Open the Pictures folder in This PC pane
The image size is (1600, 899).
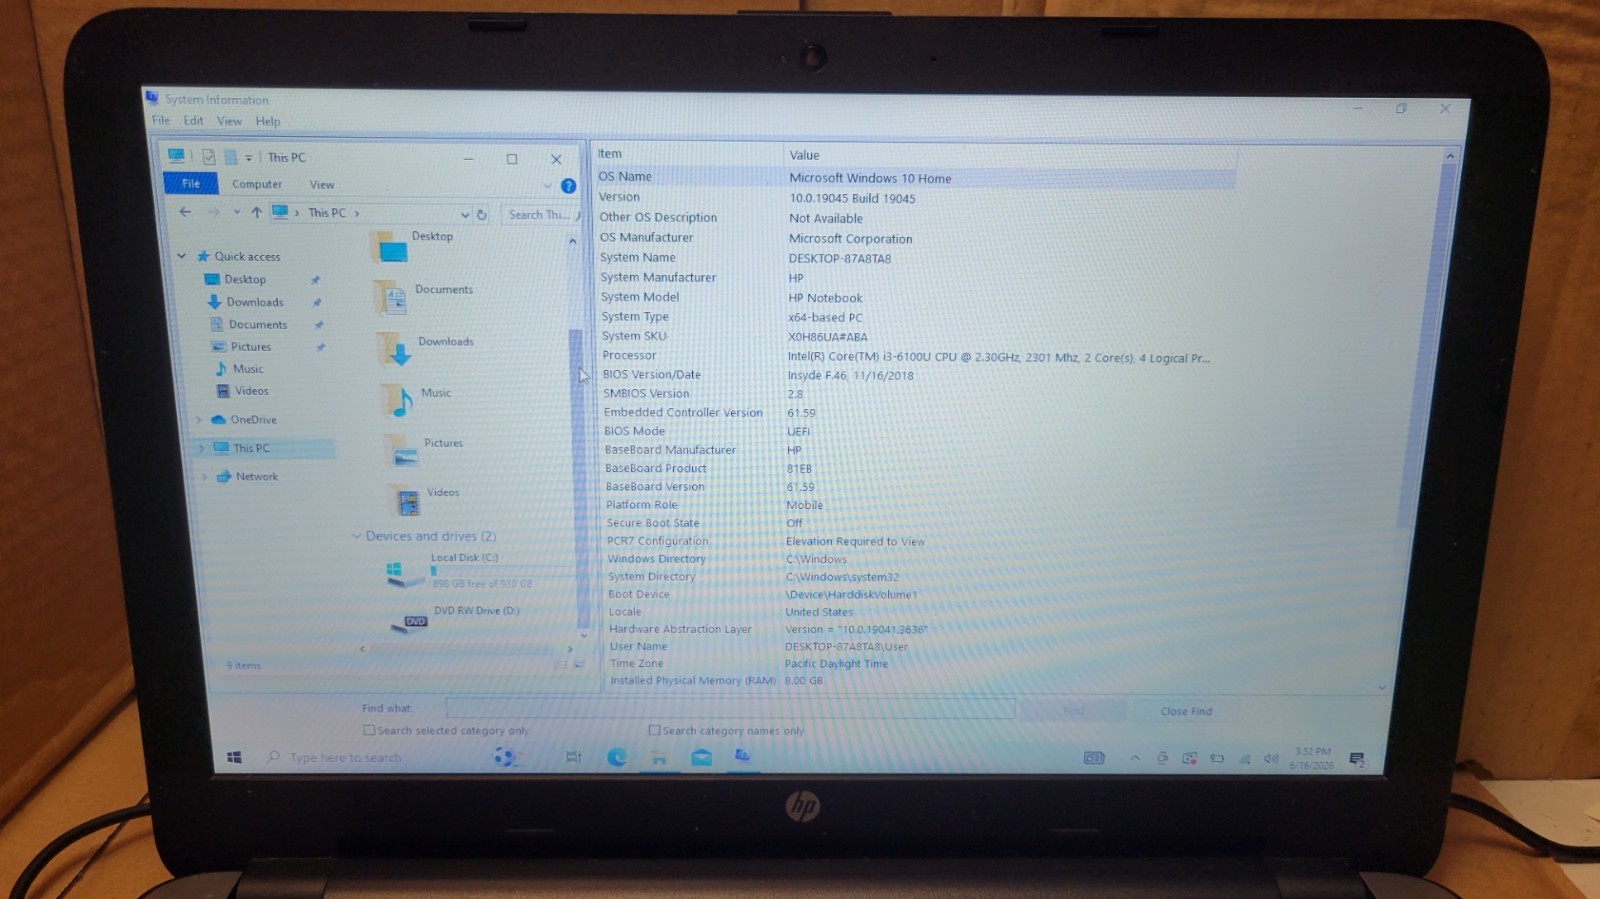(403, 451)
